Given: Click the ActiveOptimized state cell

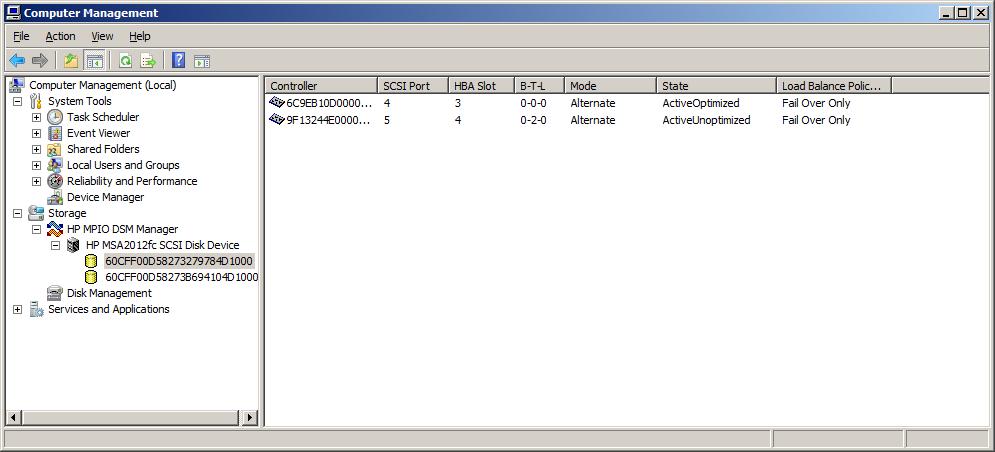Looking at the screenshot, I should [701, 103].
